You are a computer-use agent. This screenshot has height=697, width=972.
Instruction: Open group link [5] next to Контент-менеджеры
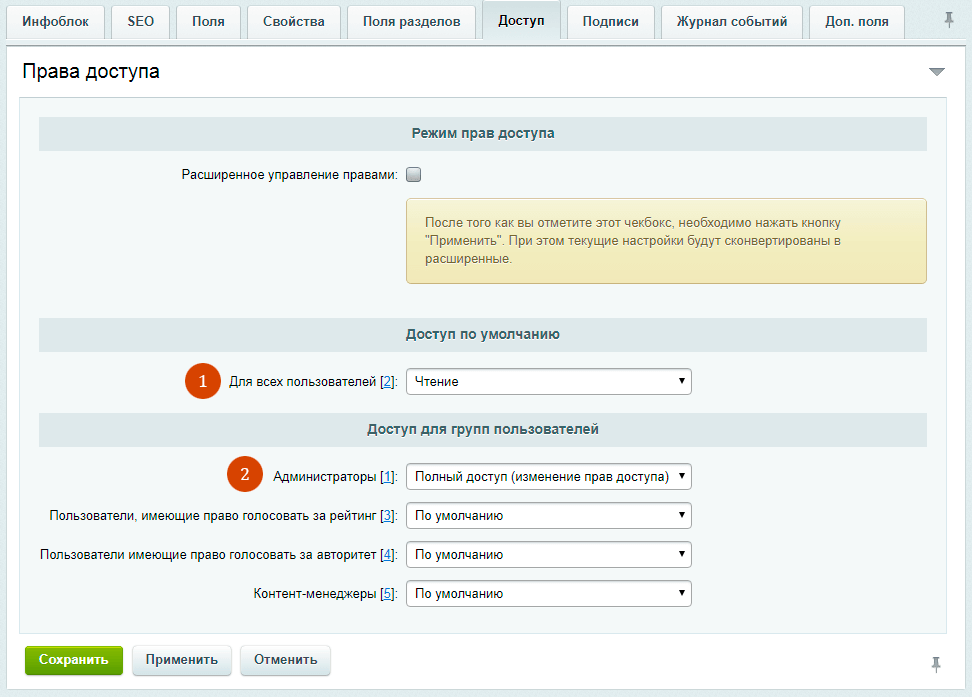coord(388,594)
